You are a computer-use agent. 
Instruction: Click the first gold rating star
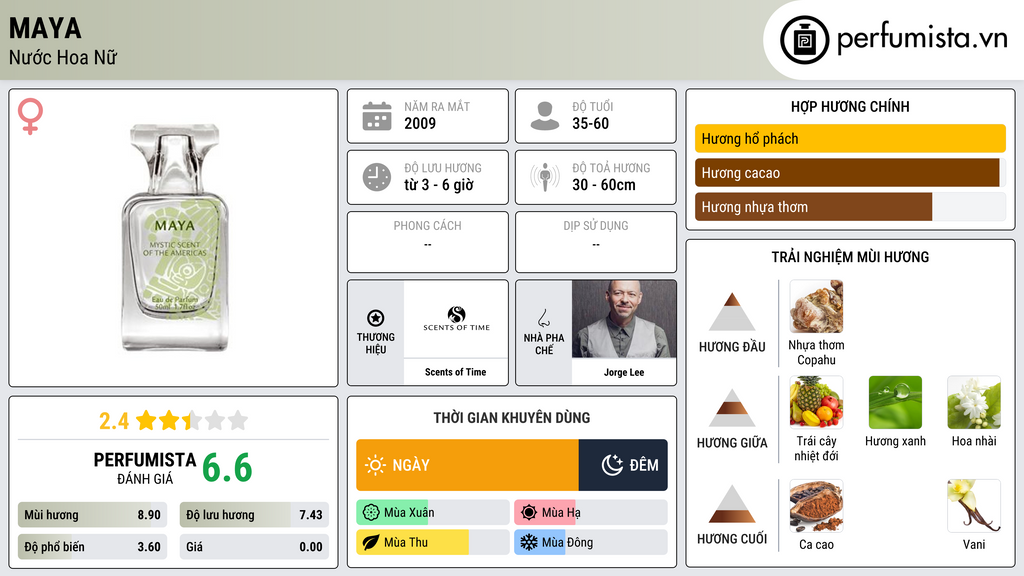146,420
